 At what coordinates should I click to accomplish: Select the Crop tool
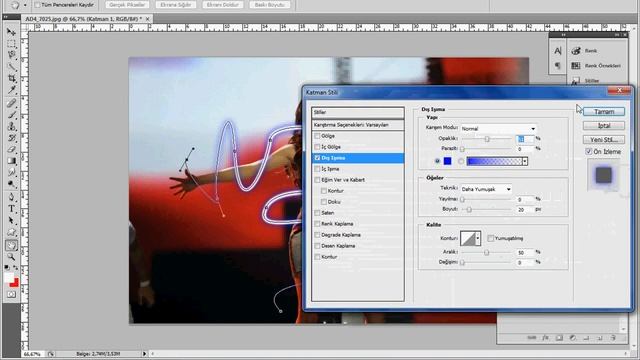[11, 78]
